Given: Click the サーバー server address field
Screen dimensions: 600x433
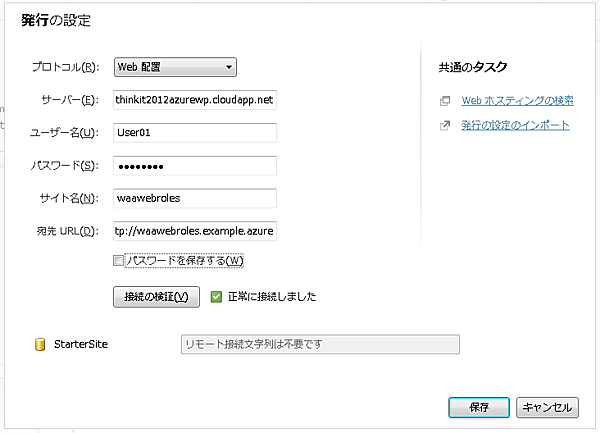Looking at the screenshot, I should 194,100.
